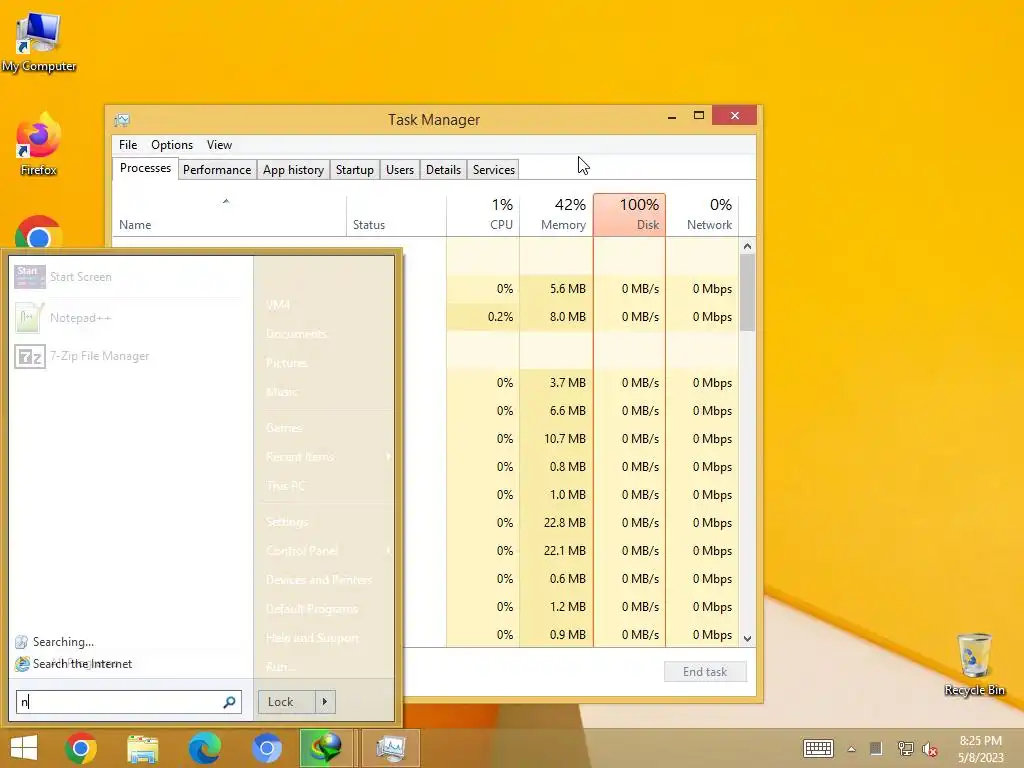Select the Recycle Bin desktop icon
The image size is (1024, 768).
click(x=974, y=664)
